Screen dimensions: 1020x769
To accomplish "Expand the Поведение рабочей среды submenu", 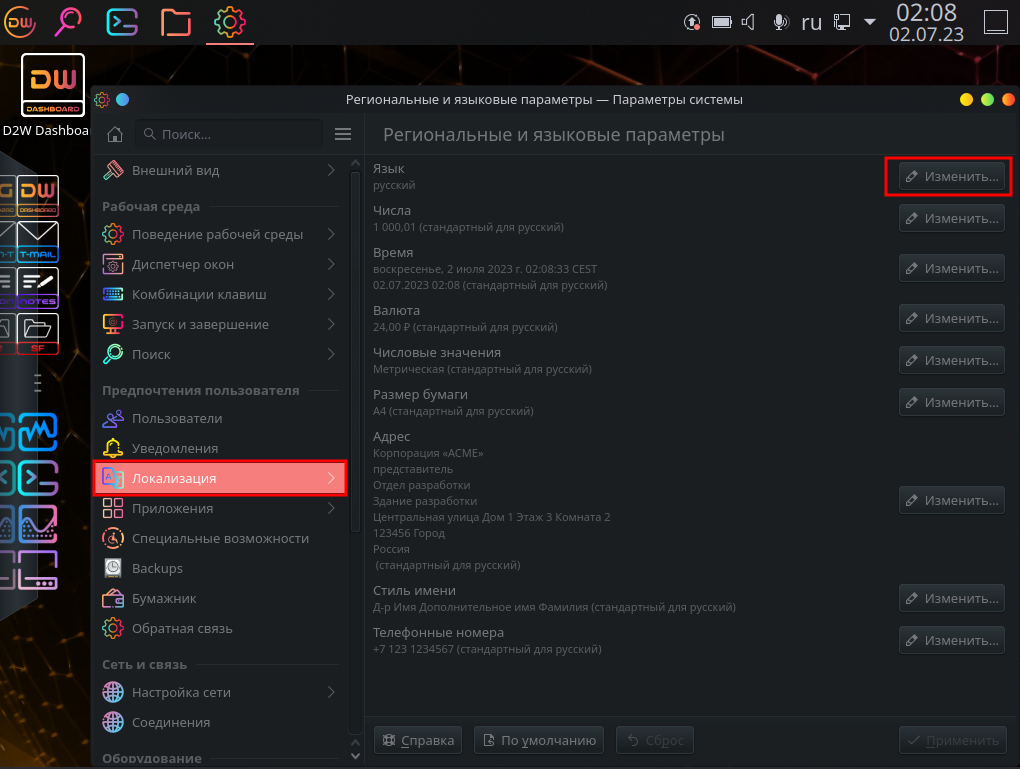I will point(331,234).
